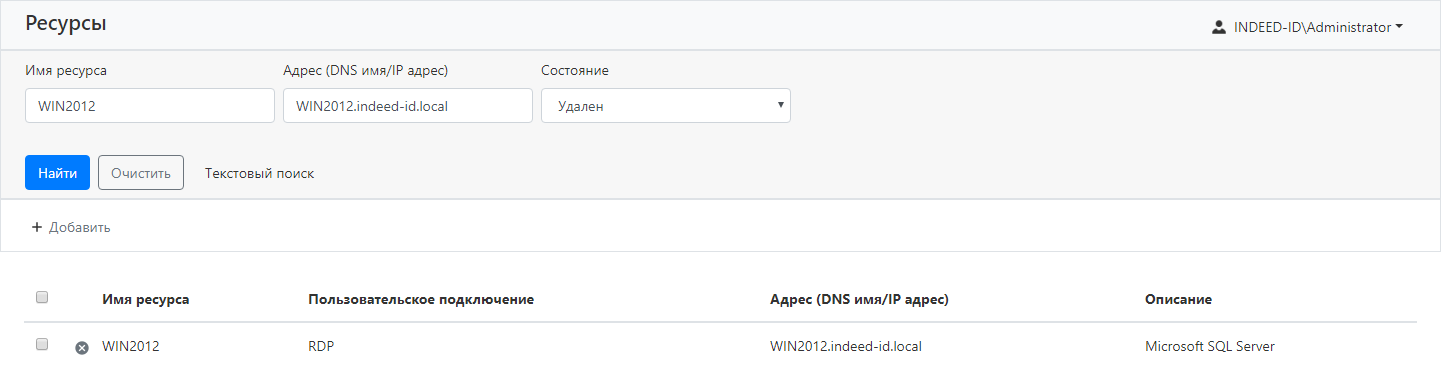Toggle the select-all checkbox in table header

[x=42, y=297]
